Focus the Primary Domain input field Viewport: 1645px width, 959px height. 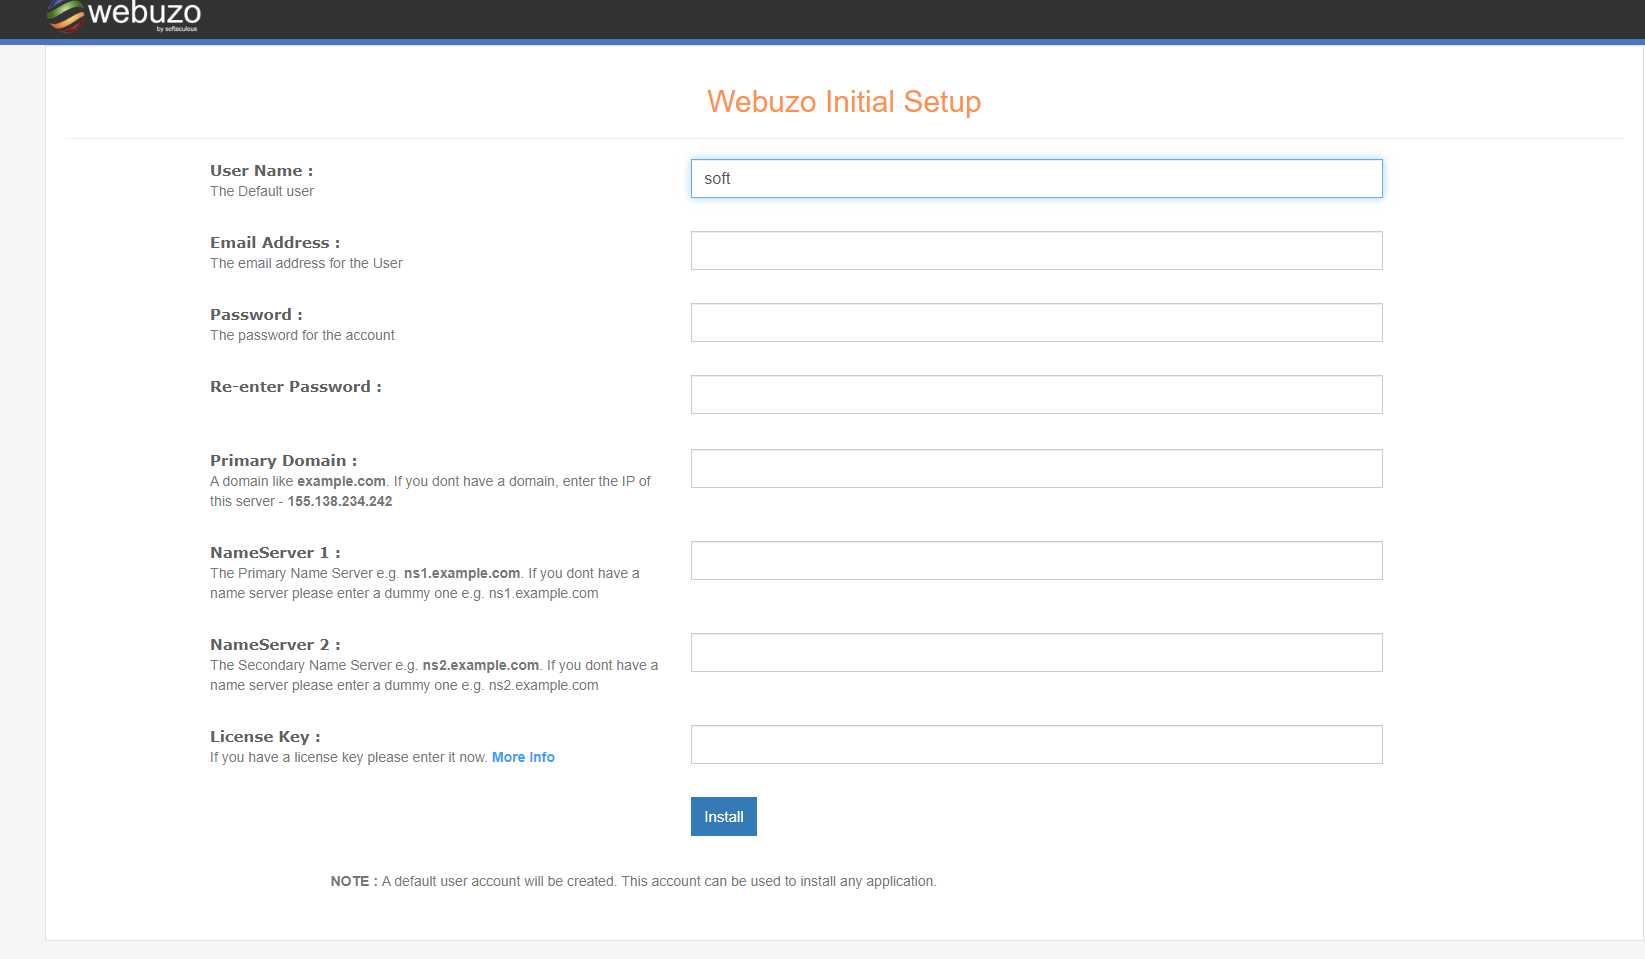[1036, 469]
